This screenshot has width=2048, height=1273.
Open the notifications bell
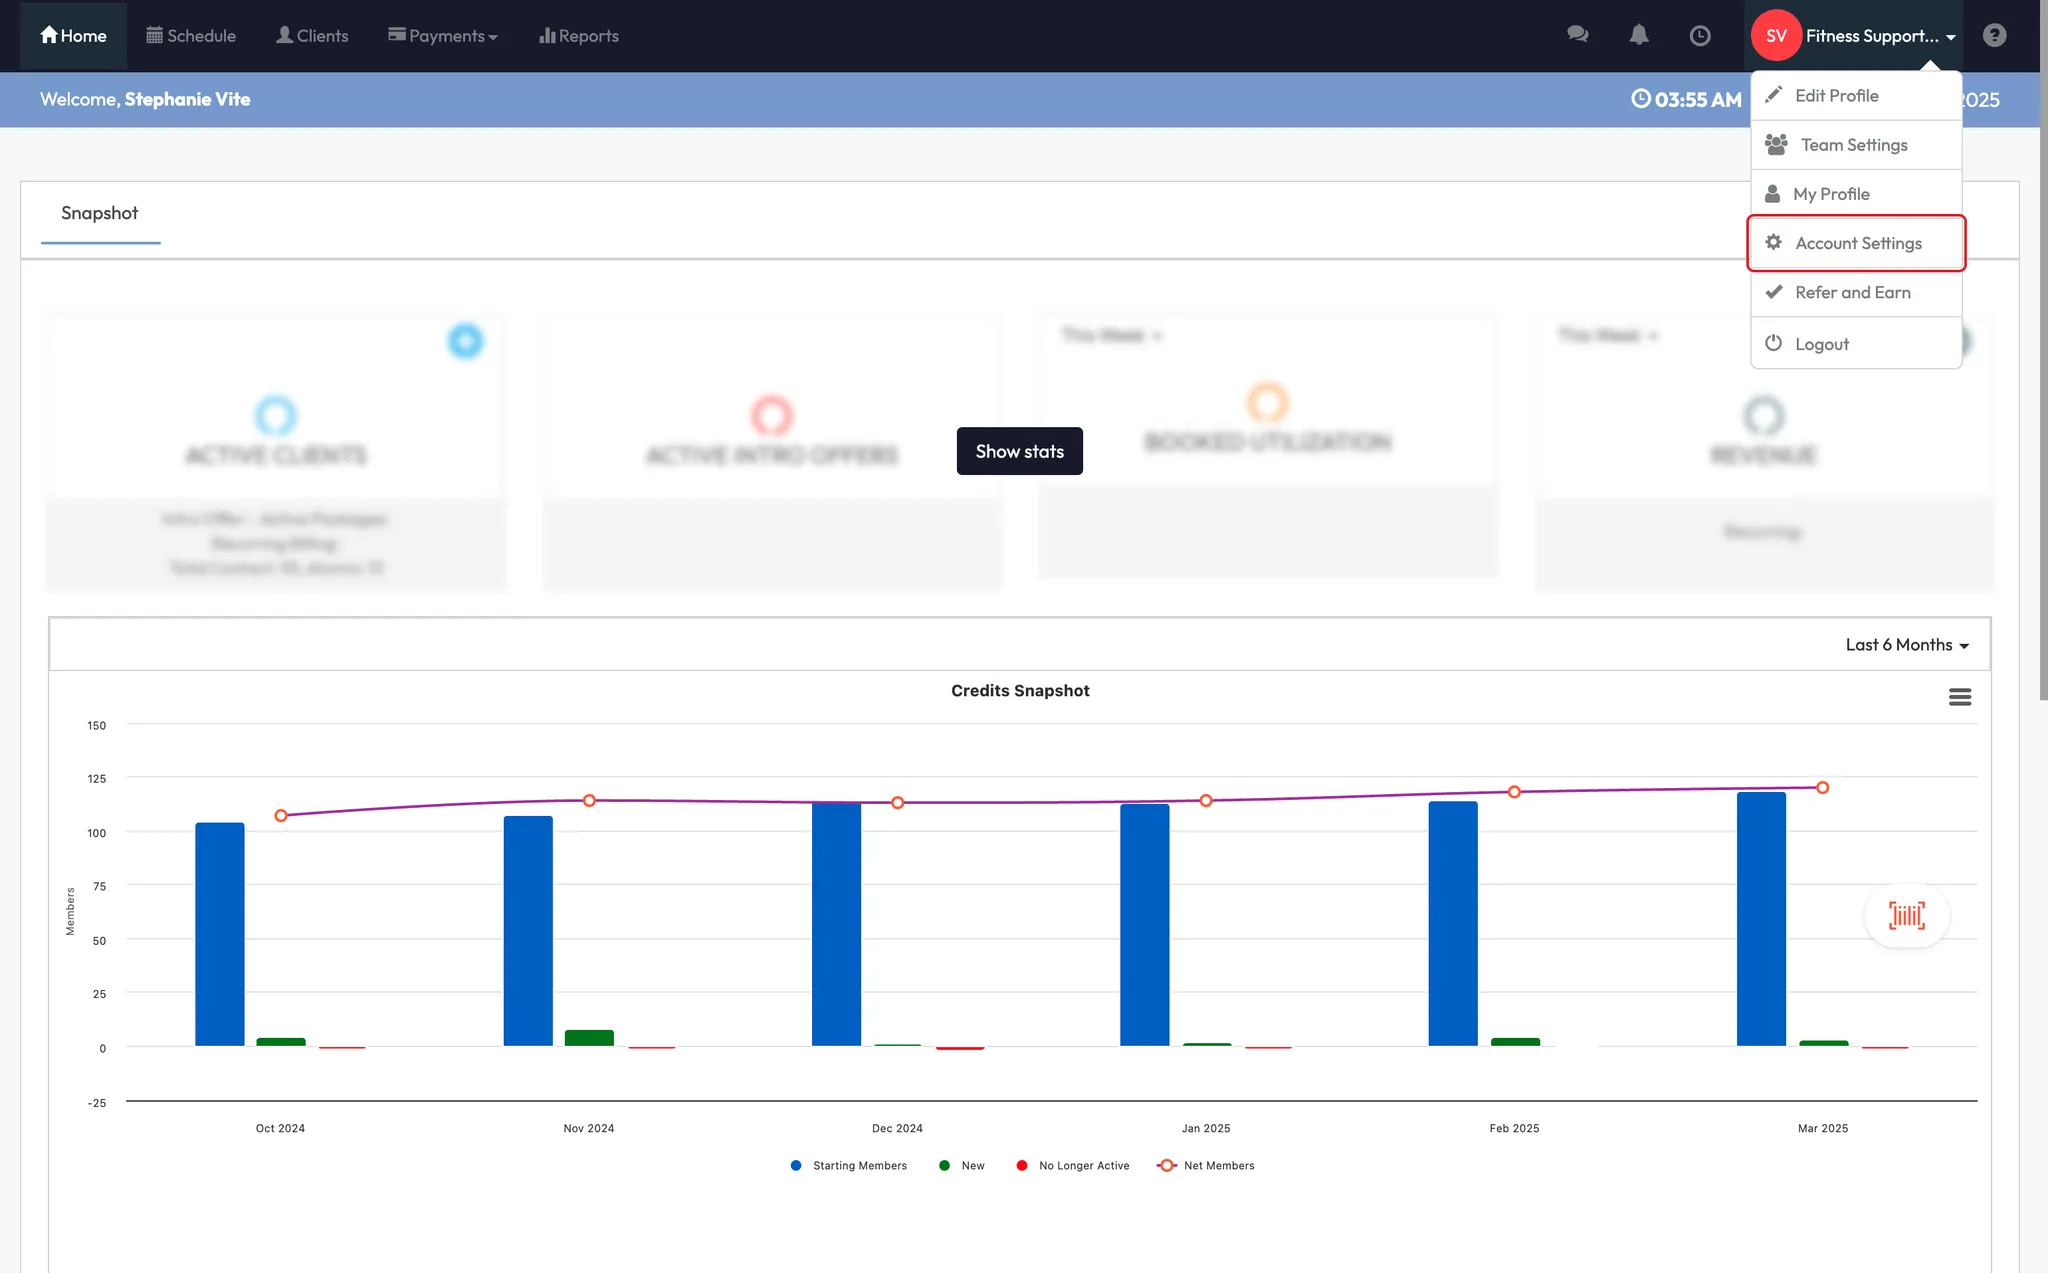pos(1639,35)
